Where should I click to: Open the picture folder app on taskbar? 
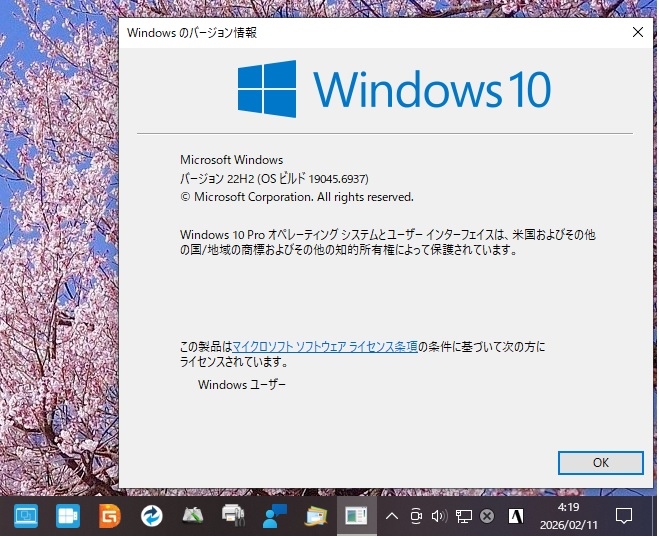coord(316,517)
